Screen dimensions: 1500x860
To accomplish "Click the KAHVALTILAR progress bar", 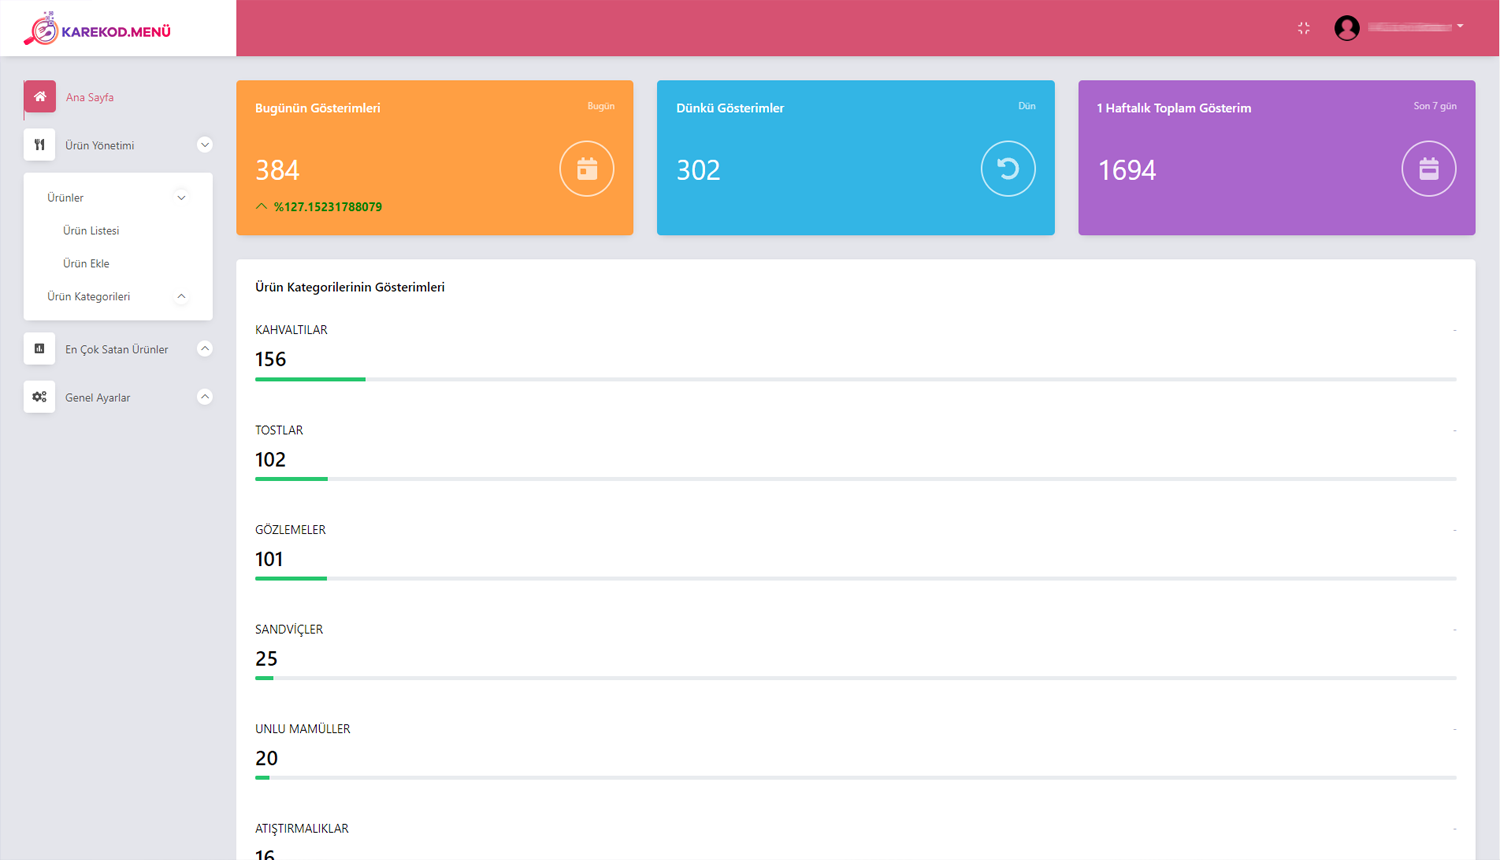I will click(x=855, y=379).
